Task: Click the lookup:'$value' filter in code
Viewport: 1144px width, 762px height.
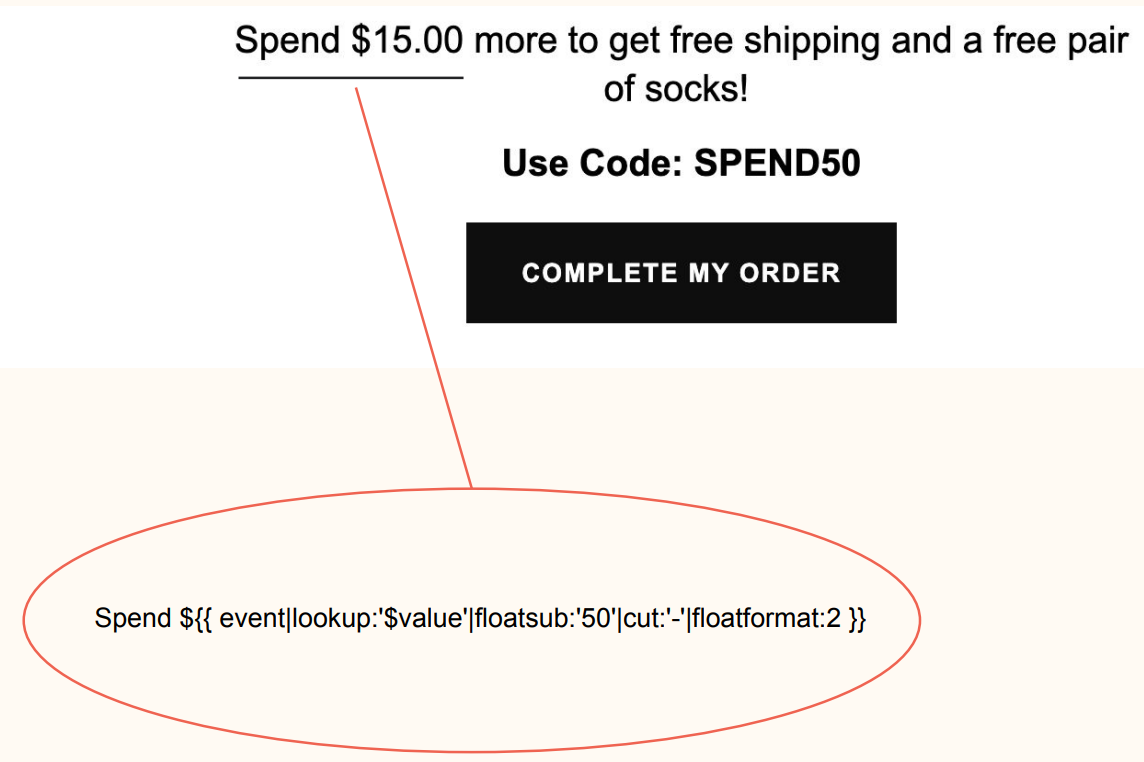Action: pos(378,619)
